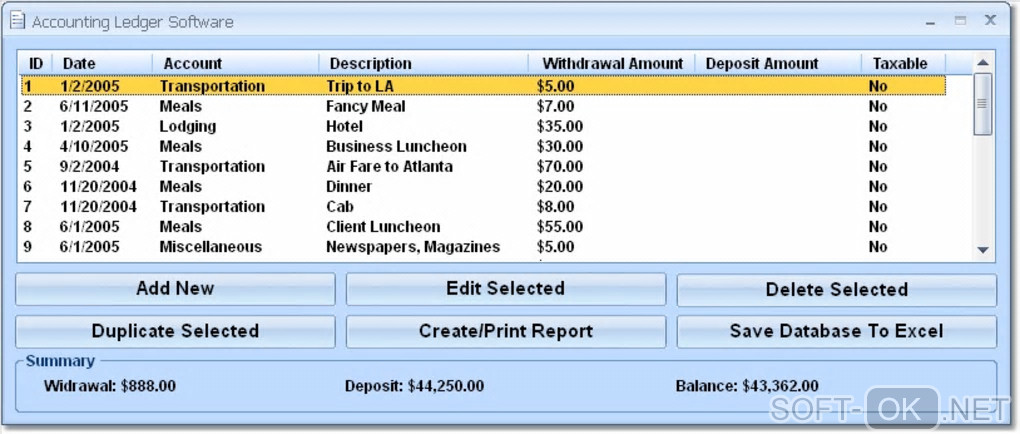Click the $70.00 withdrawal amount
Image resolution: width=1020 pixels, height=434 pixels.
click(x=560, y=167)
